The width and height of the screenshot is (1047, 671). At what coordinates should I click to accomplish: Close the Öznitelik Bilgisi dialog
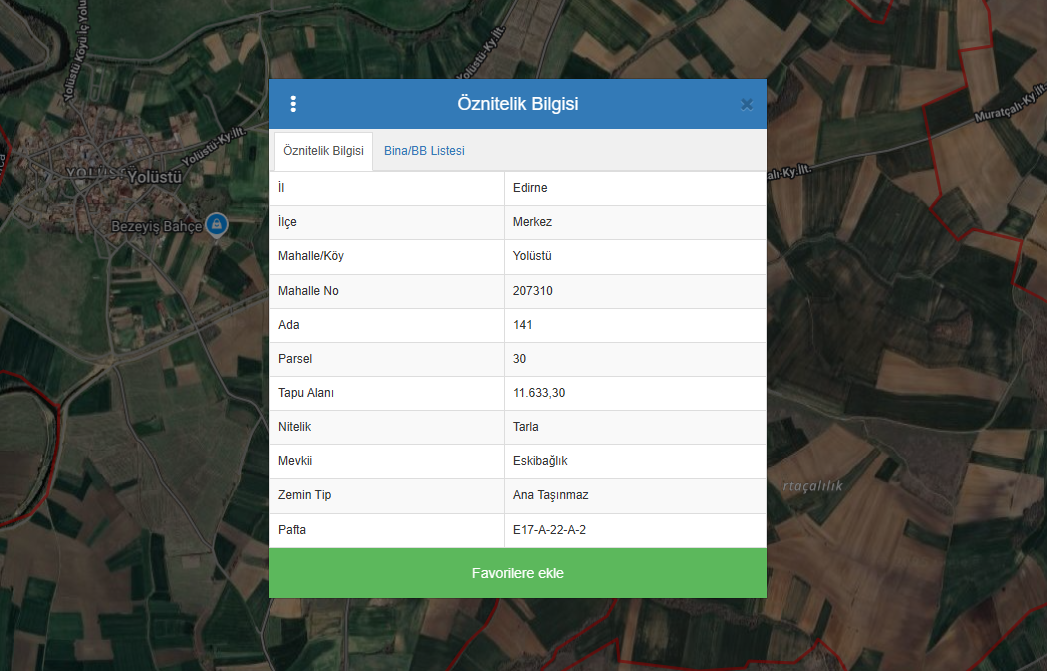pyautogui.click(x=746, y=104)
